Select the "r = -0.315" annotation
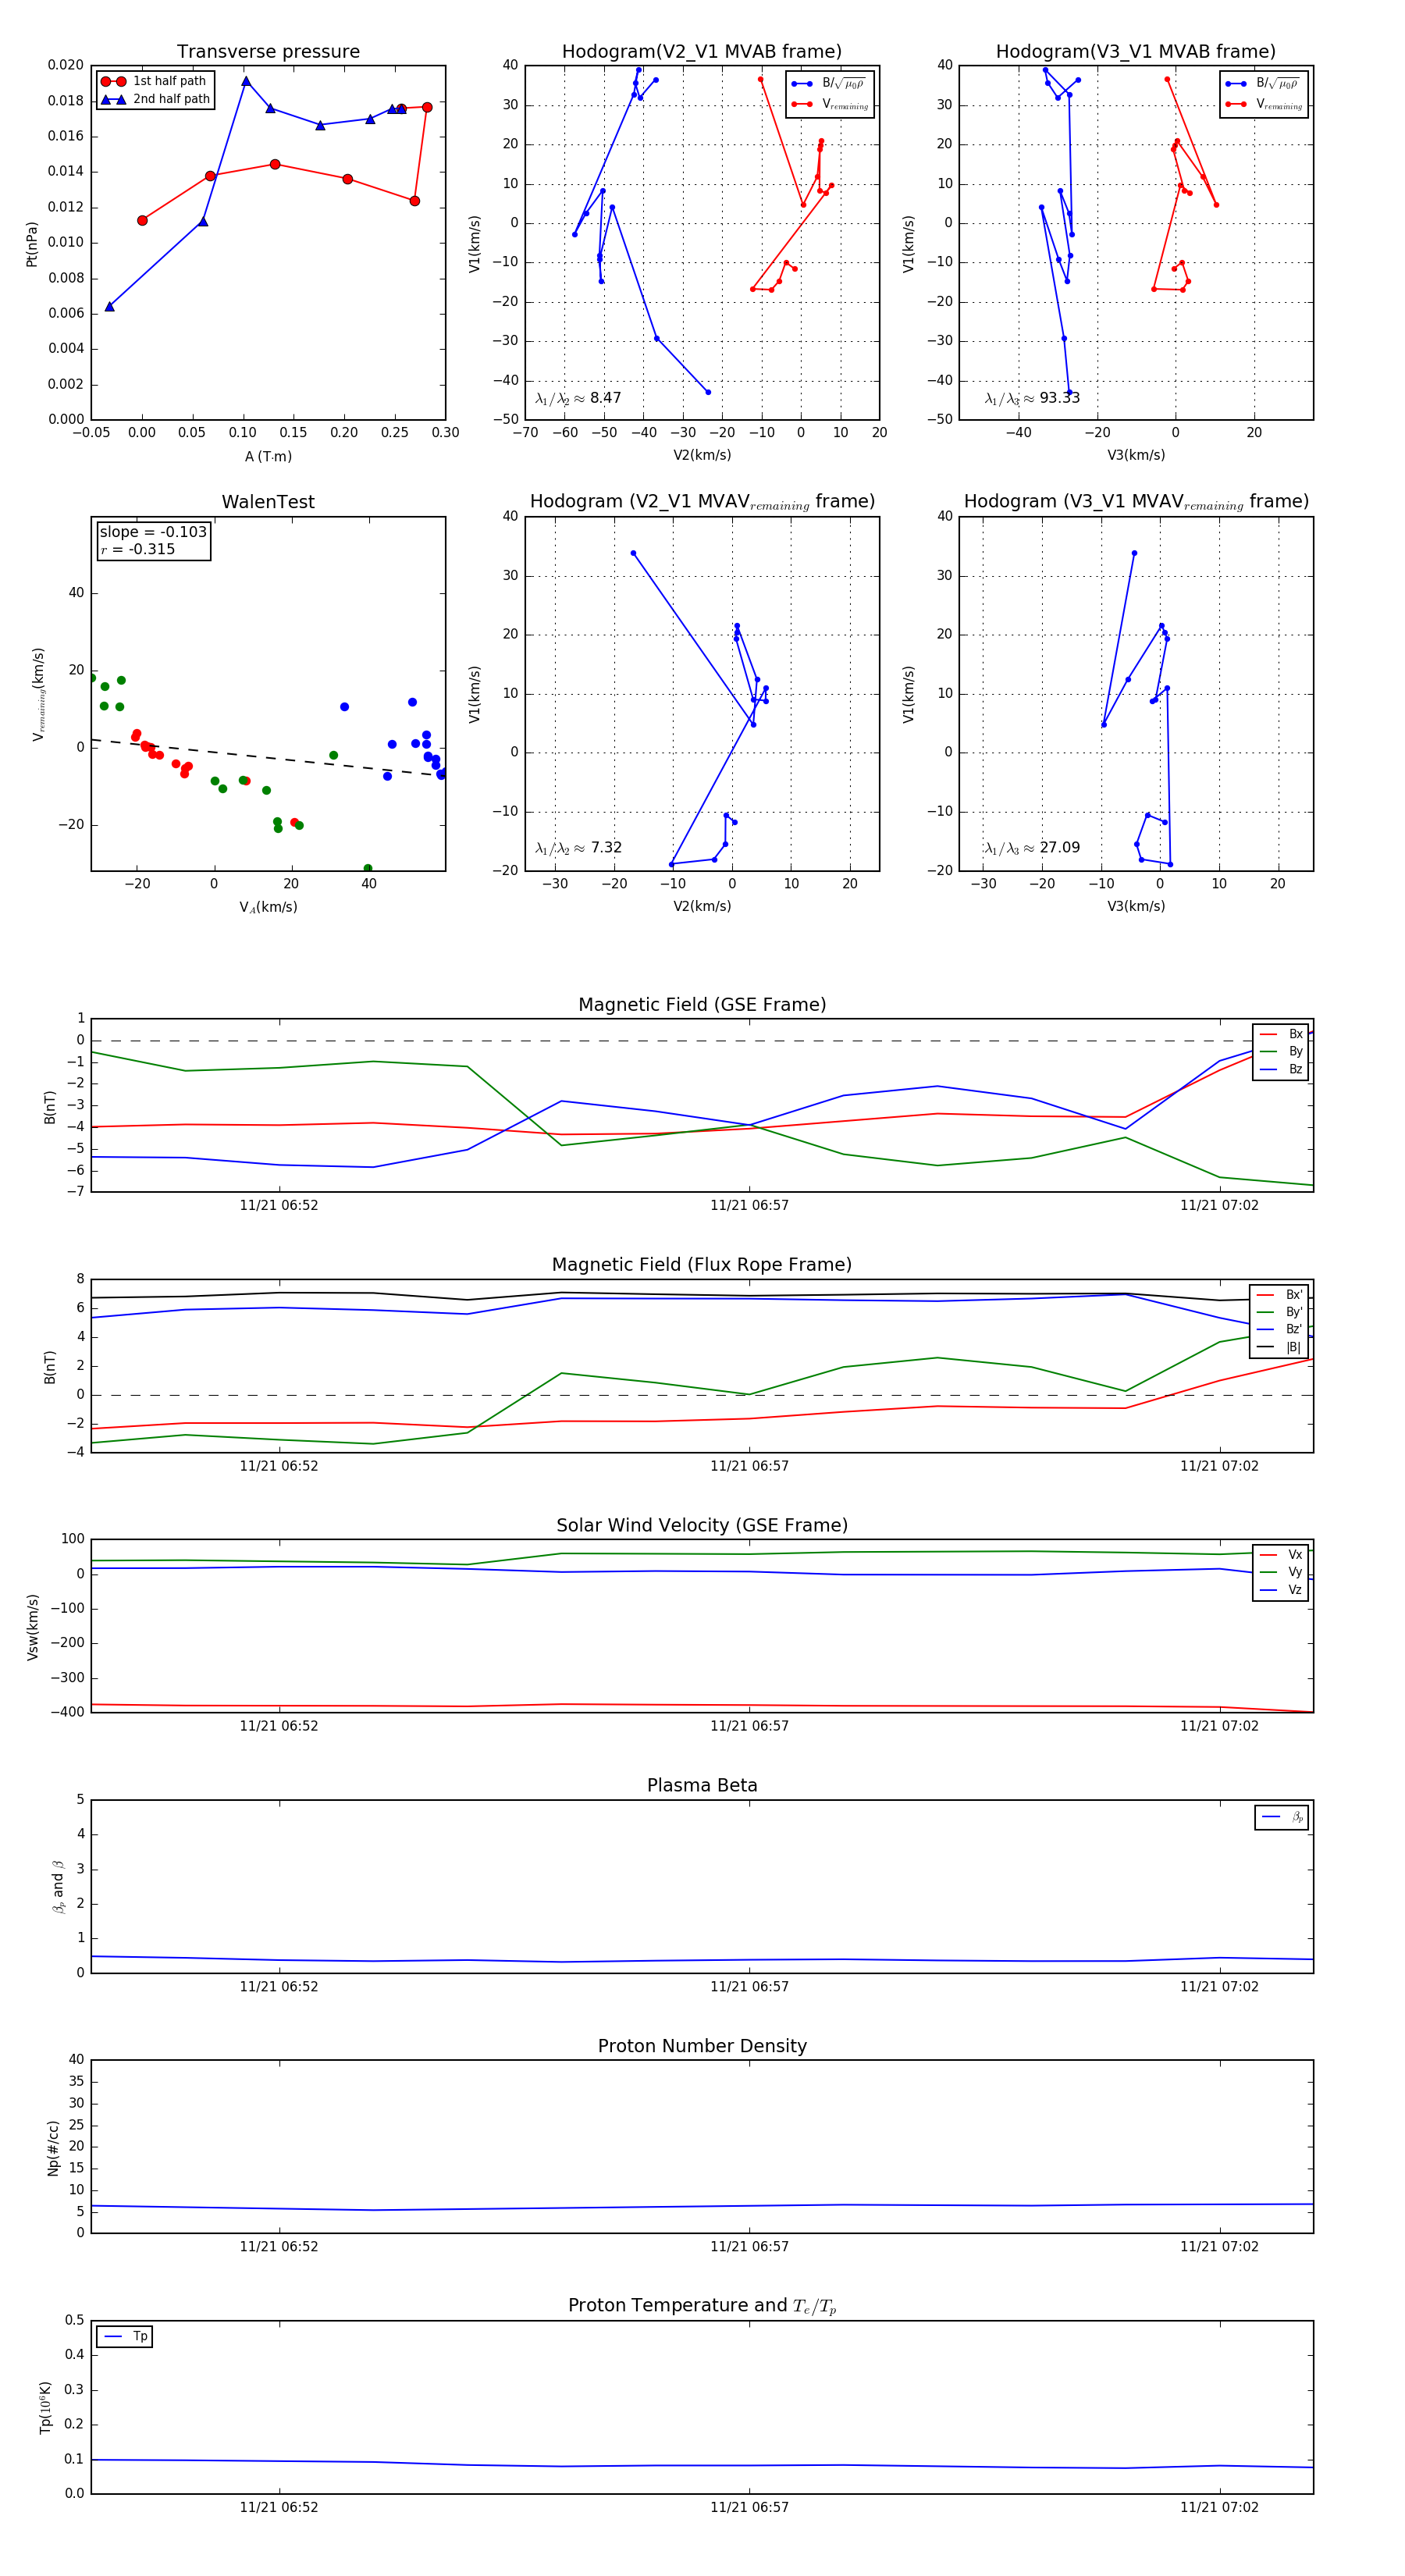The image size is (1405, 2576). click(x=138, y=549)
